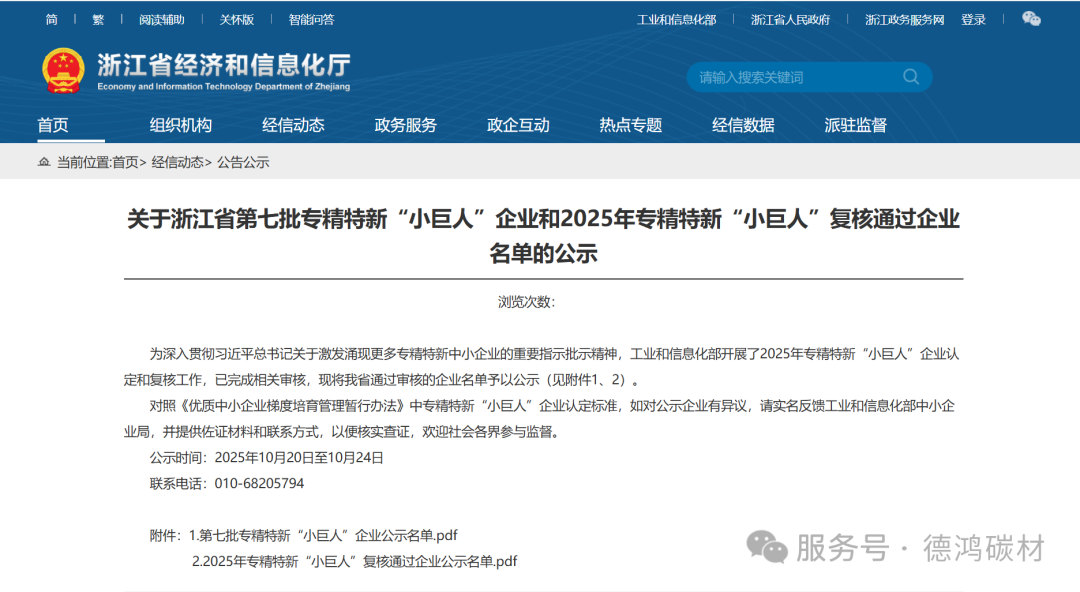Open the 政务服务 menu item
This screenshot has width=1080, height=592.
click(405, 125)
